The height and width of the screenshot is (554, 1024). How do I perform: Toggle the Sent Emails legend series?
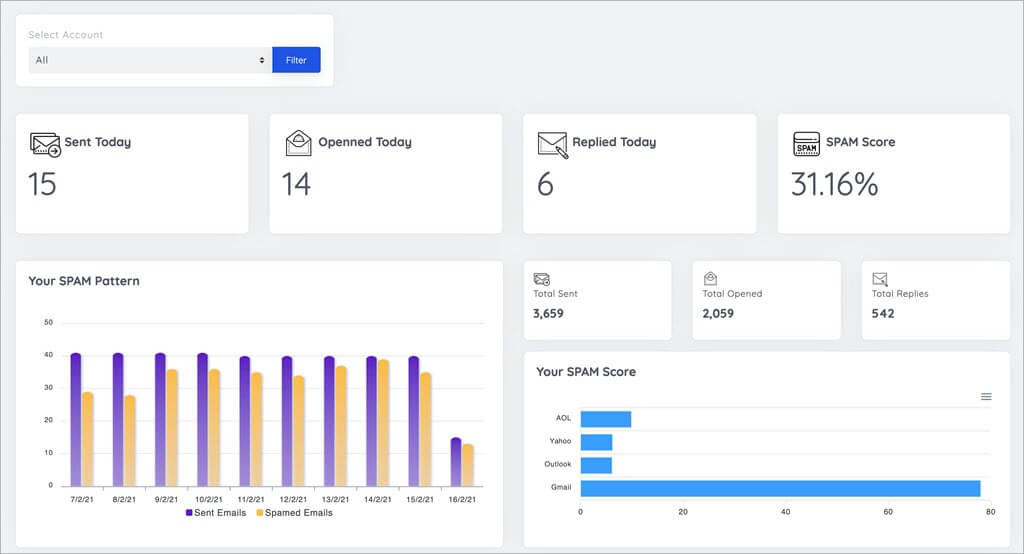click(x=216, y=513)
